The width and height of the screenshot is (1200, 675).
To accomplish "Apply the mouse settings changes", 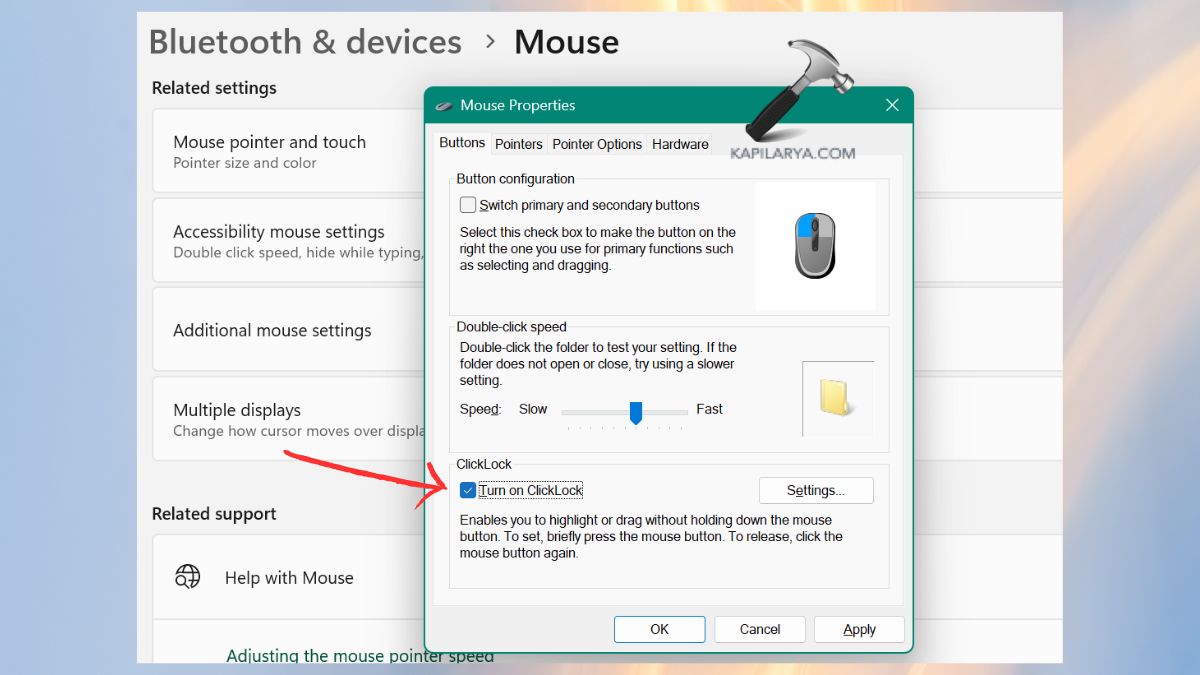I will point(859,629).
